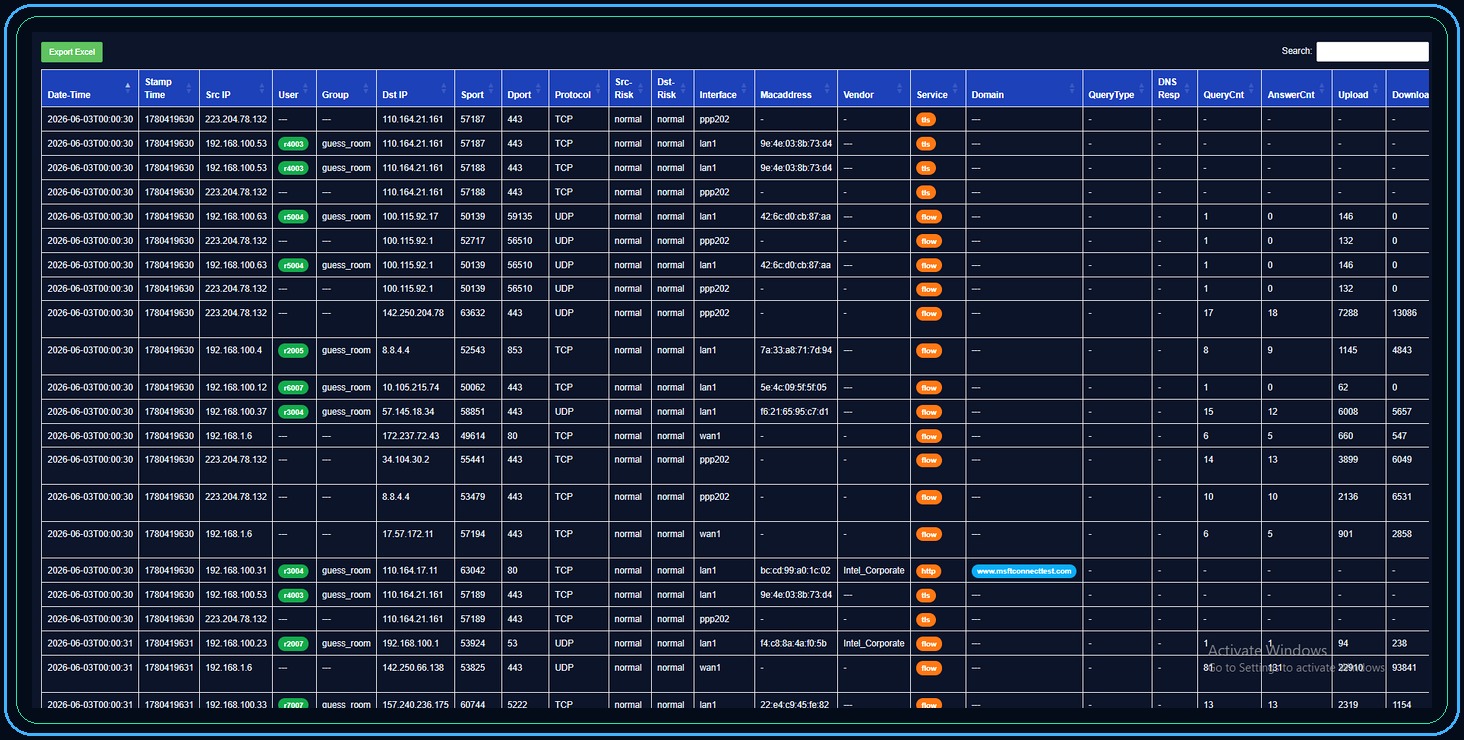The height and width of the screenshot is (740, 1464).
Task: Select destination IP 172.237.72.43
Action: click(411, 436)
